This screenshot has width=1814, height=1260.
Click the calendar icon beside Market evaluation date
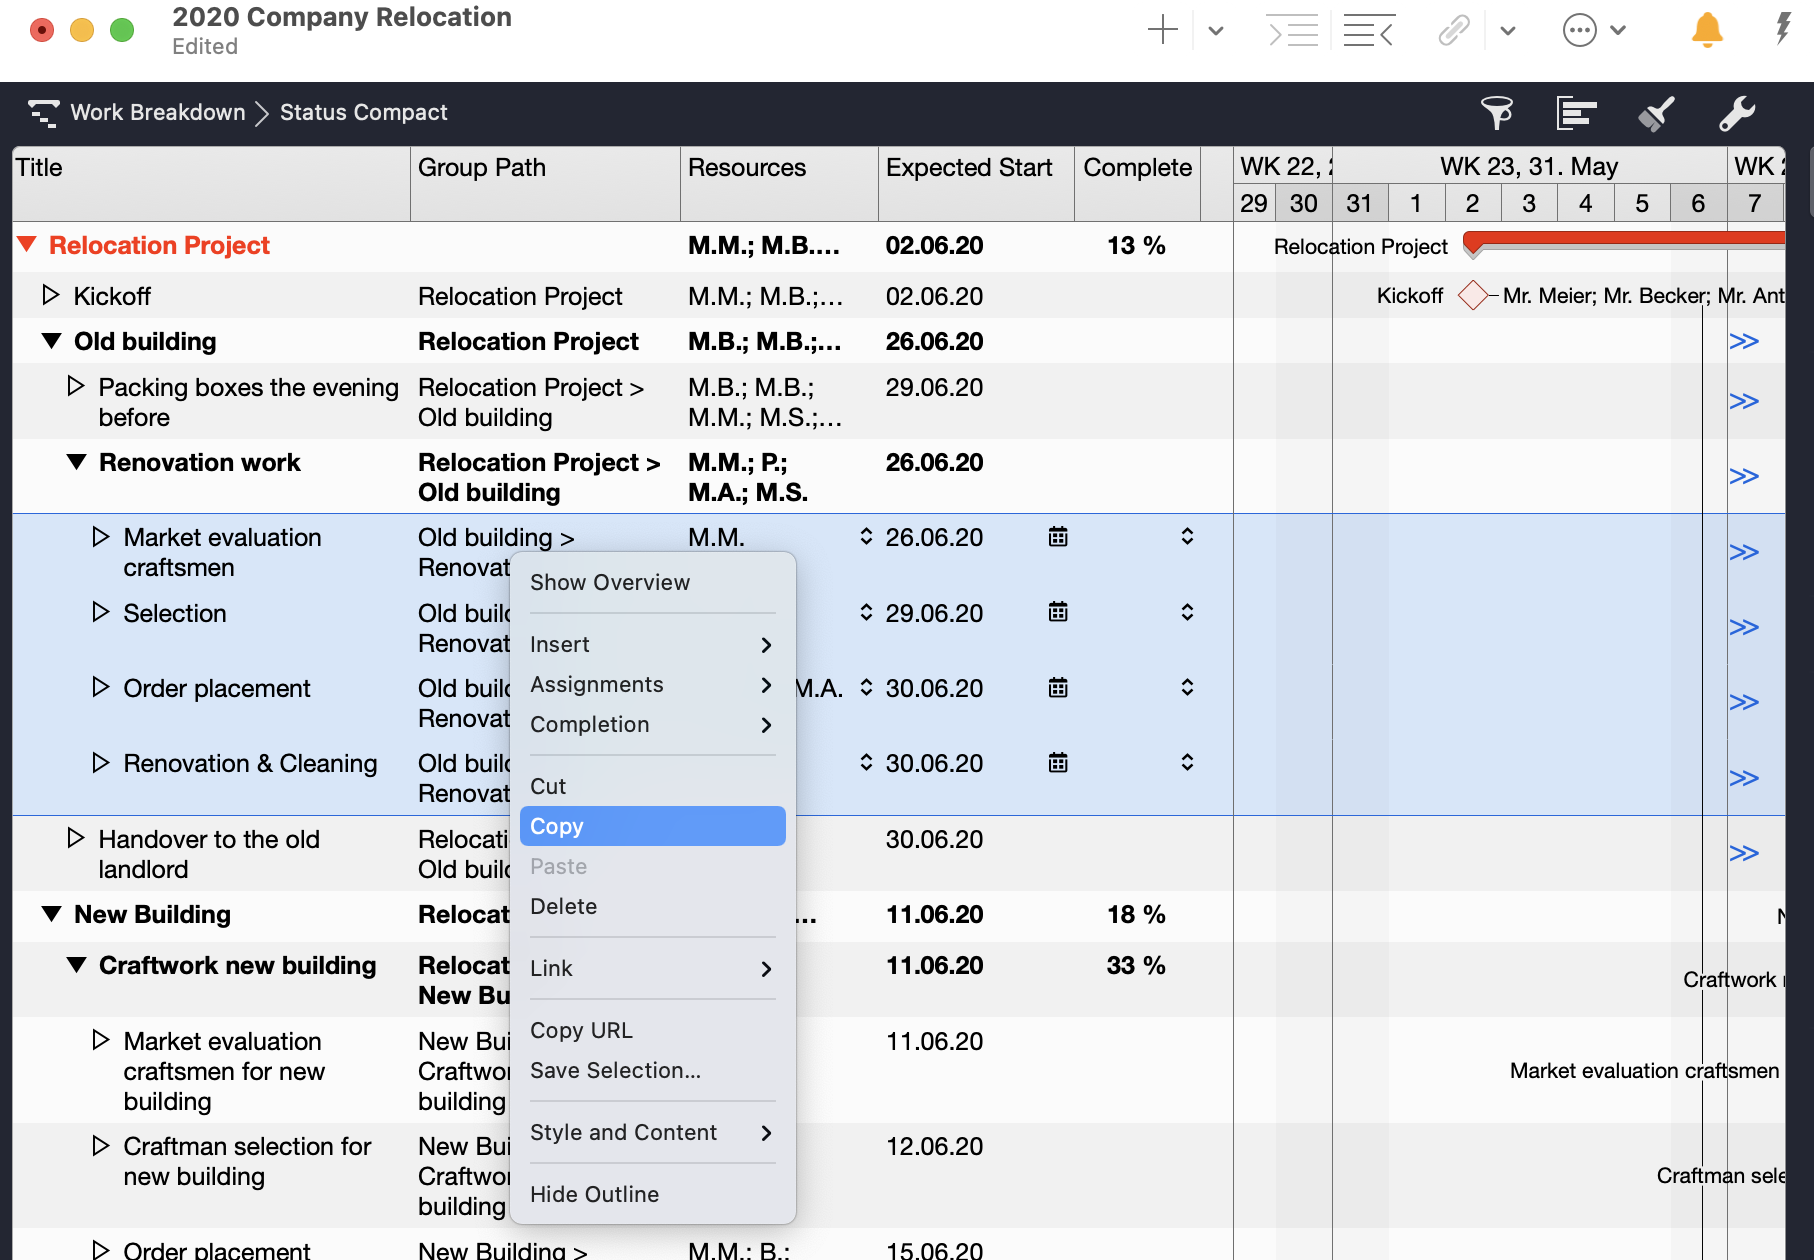click(x=1058, y=537)
